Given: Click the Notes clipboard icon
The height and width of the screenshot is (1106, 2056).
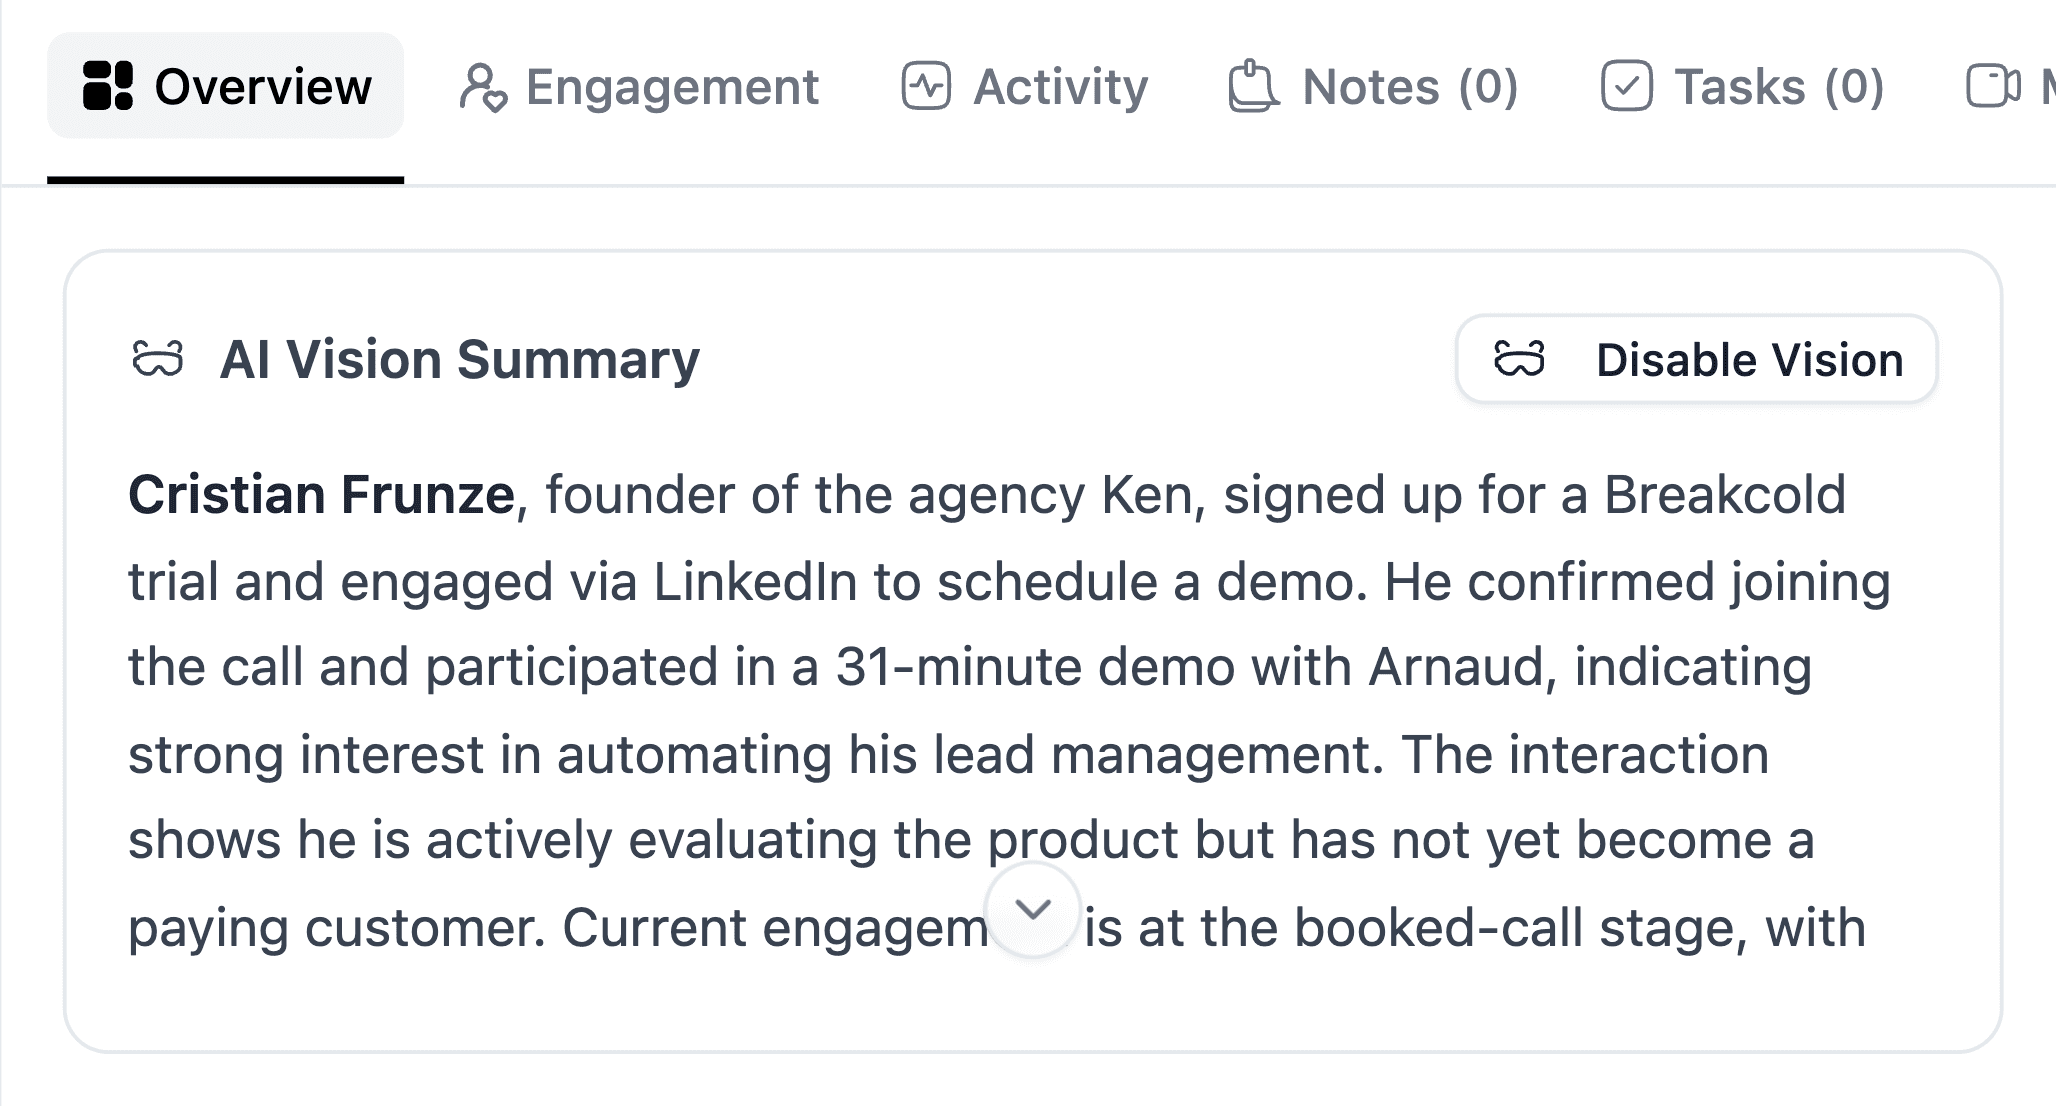Looking at the screenshot, I should [1253, 85].
